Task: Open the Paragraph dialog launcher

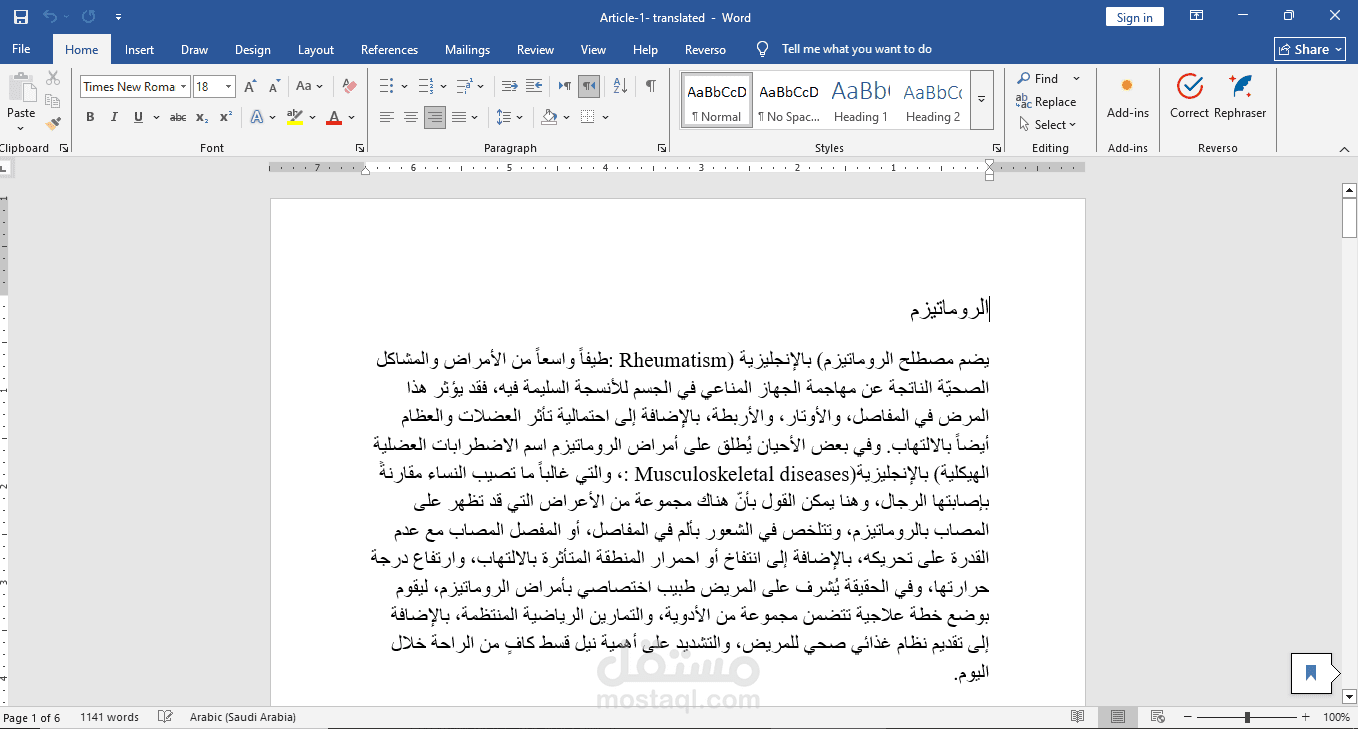Action: click(662, 148)
